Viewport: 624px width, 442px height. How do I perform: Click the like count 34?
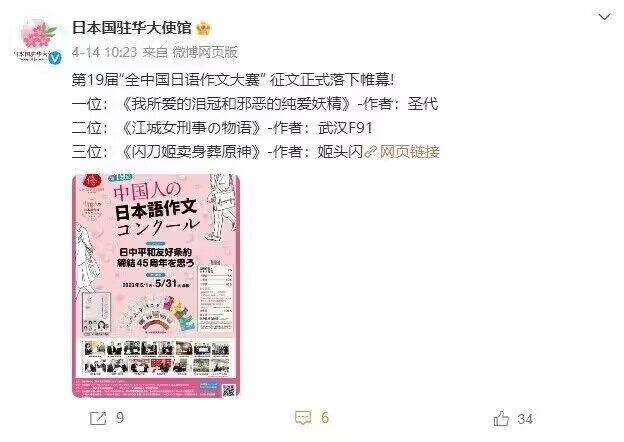coord(525,419)
